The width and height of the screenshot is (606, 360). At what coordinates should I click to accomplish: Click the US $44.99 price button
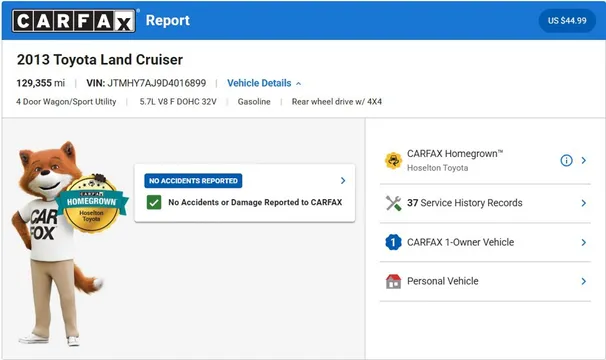pos(567,20)
